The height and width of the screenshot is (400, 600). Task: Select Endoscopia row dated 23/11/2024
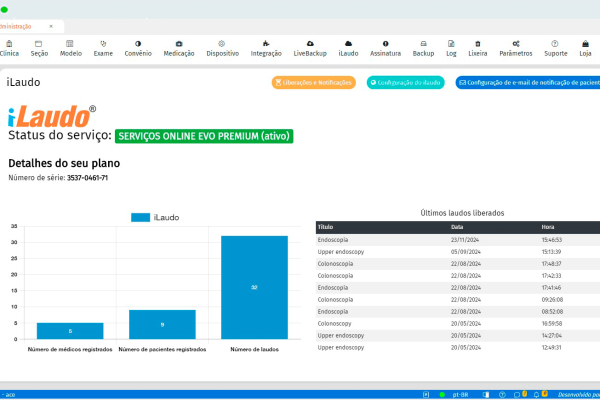[x=458, y=240]
